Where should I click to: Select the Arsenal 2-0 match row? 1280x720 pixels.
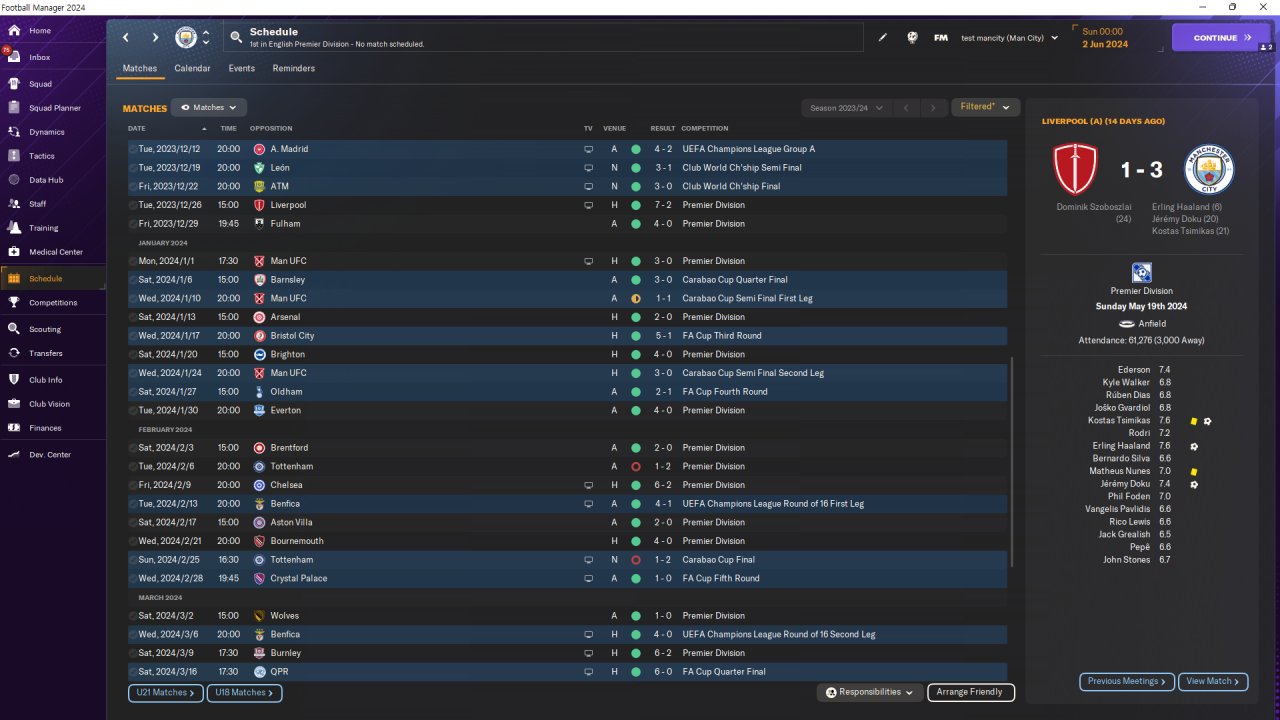click(x=567, y=317)
